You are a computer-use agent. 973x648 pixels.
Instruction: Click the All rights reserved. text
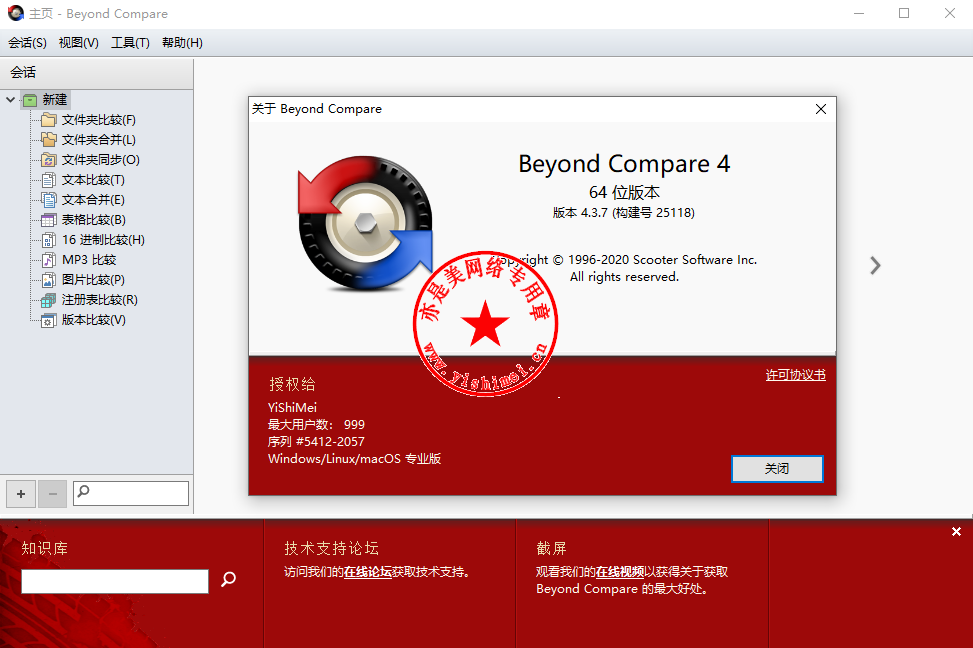coord(624,277)
